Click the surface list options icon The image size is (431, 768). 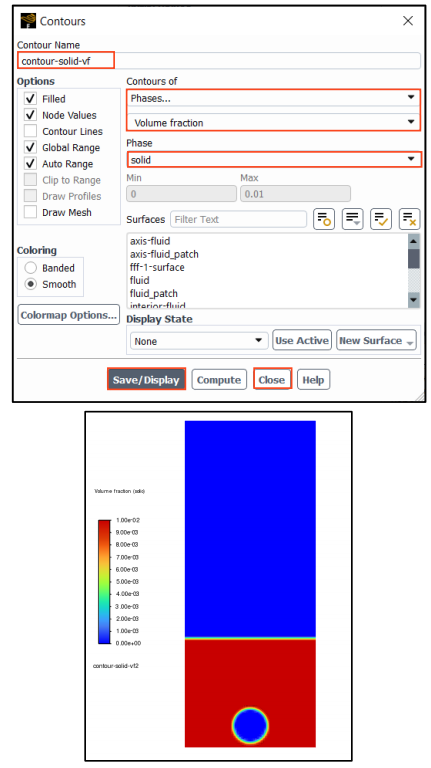click(352, 219)
